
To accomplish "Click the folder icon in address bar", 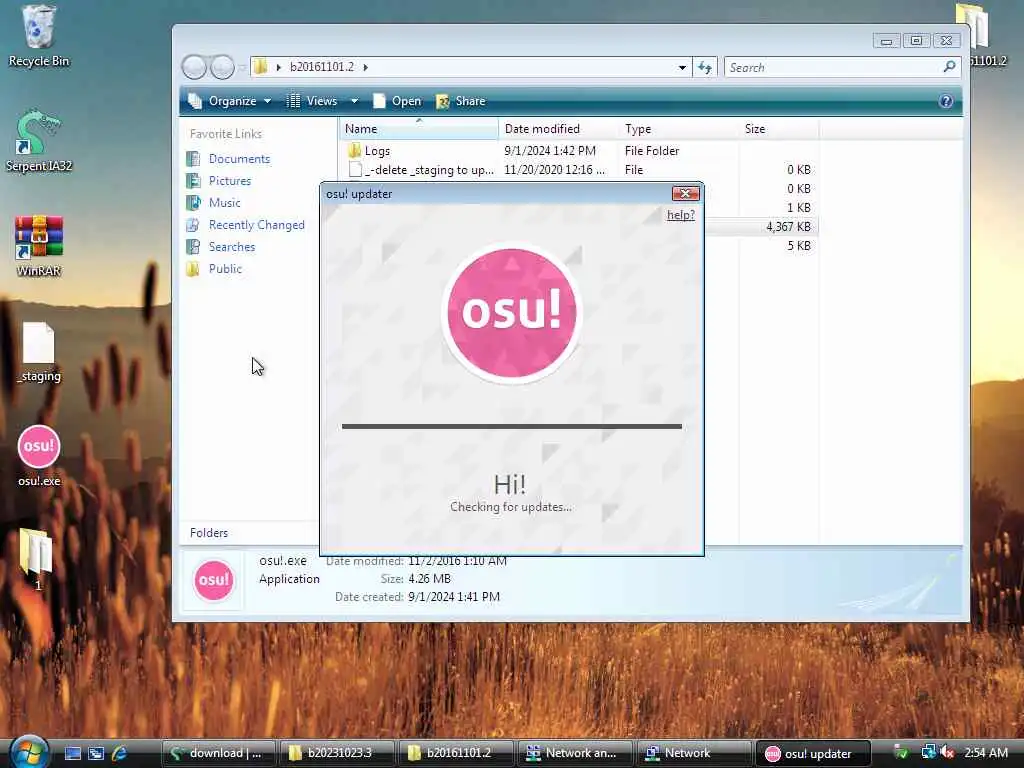I will (x=261, y=67).
